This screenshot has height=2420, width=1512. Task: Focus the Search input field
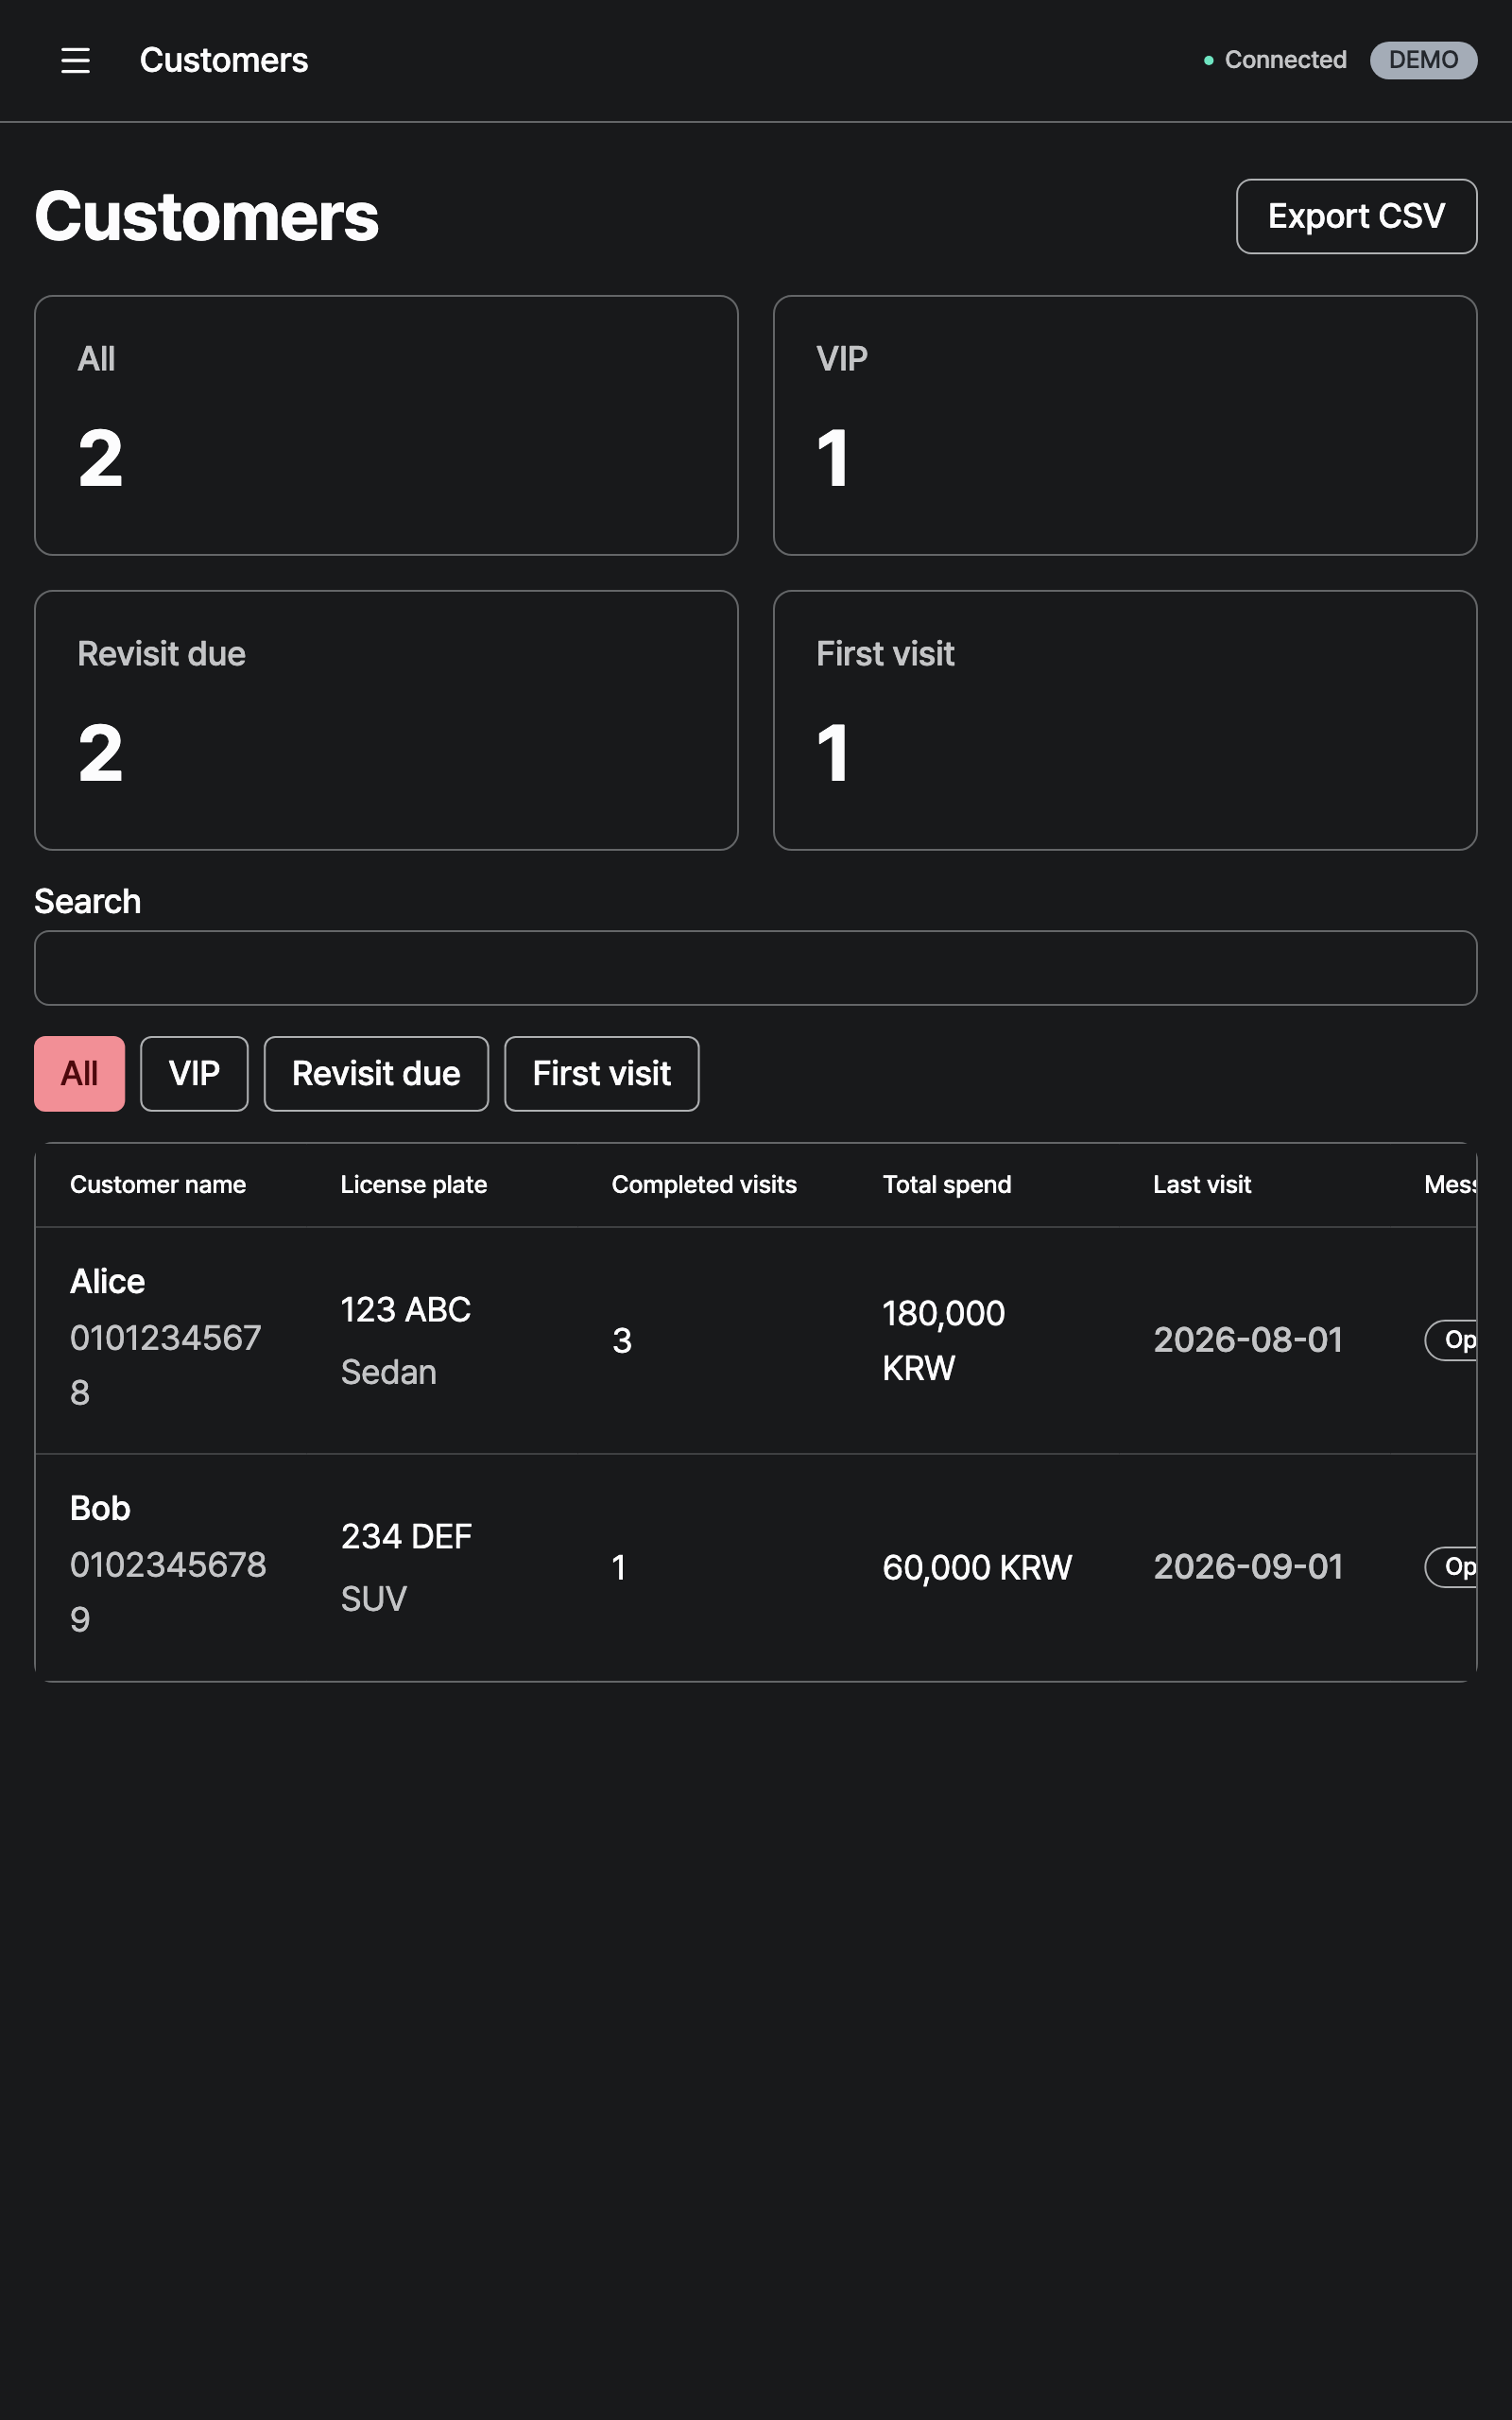756,968
